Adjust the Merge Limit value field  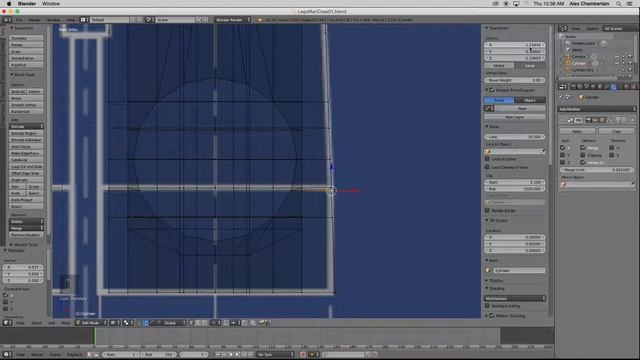coord(597,169)
